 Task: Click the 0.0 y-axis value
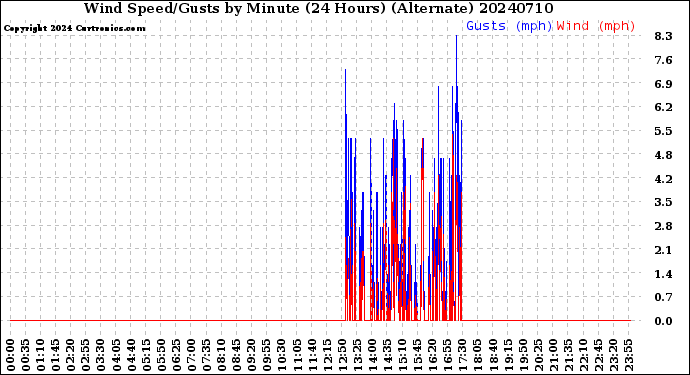pyautogui.click(x=664, y=321)
